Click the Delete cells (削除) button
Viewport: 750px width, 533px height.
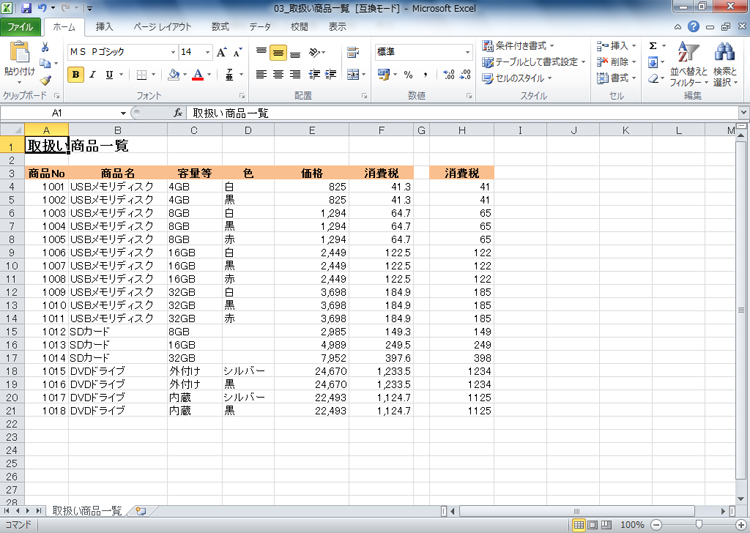(x=616, y=62)
